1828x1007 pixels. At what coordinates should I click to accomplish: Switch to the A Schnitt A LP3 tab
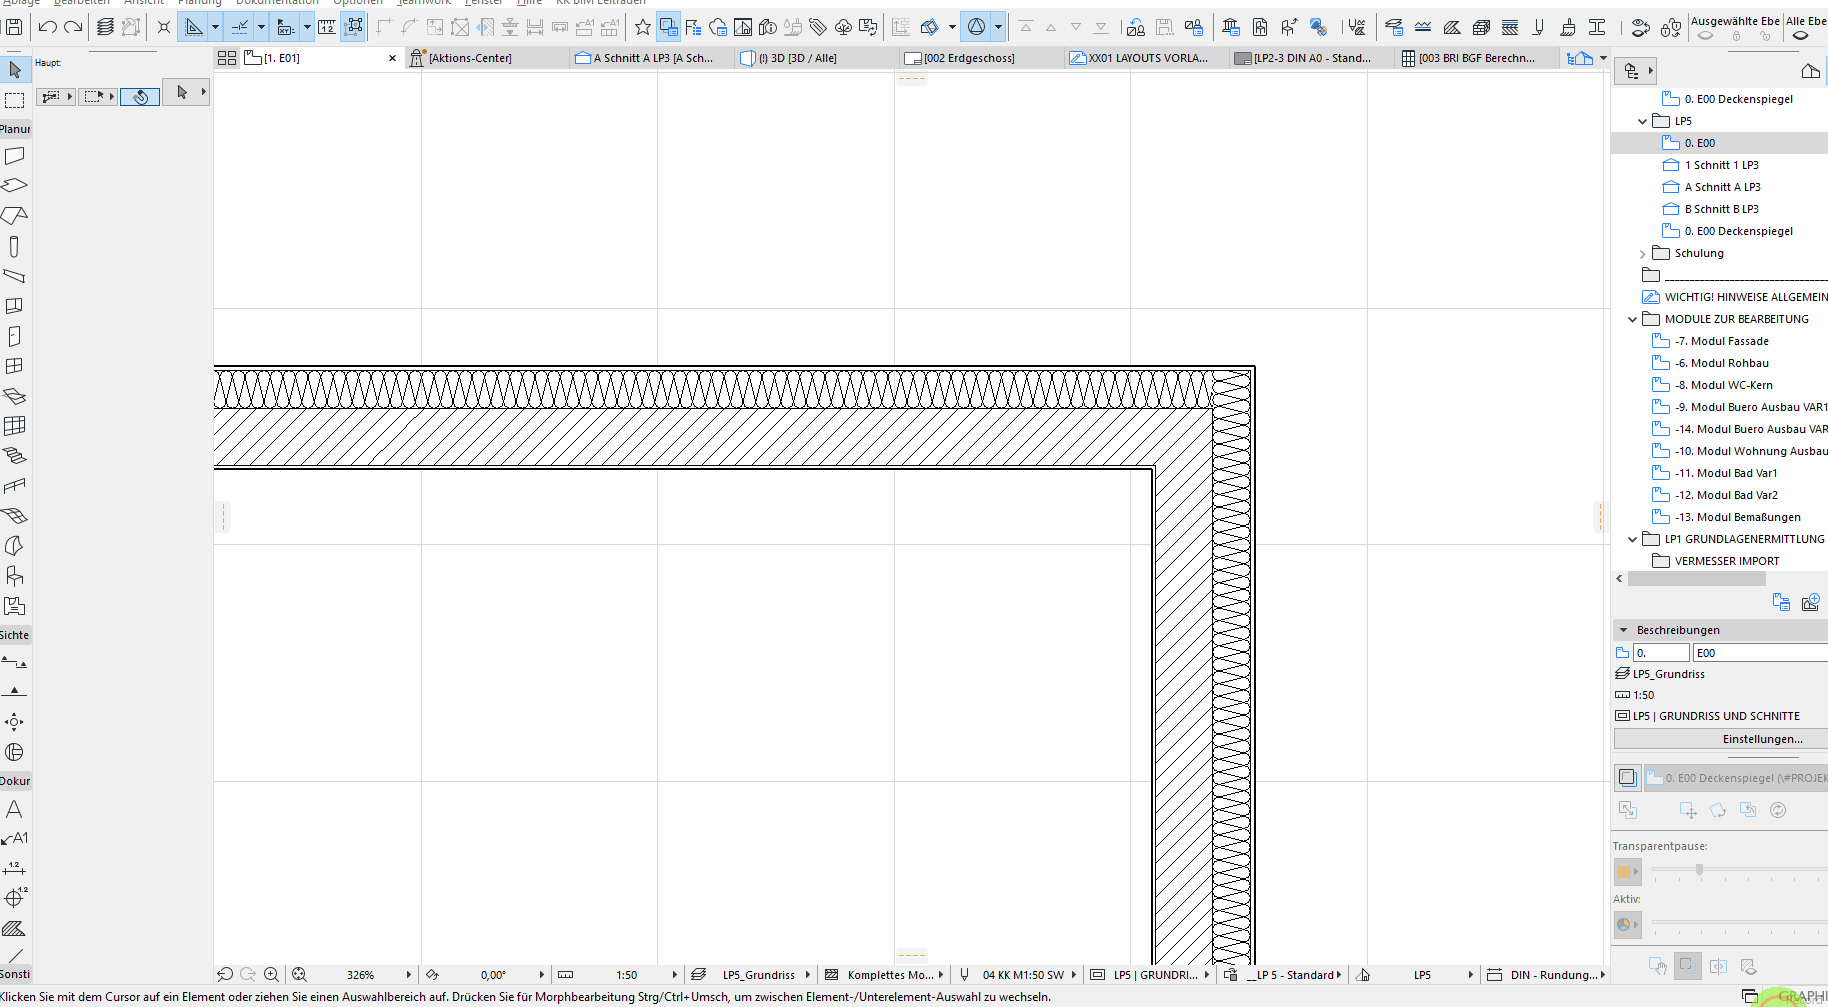point(653,58)
